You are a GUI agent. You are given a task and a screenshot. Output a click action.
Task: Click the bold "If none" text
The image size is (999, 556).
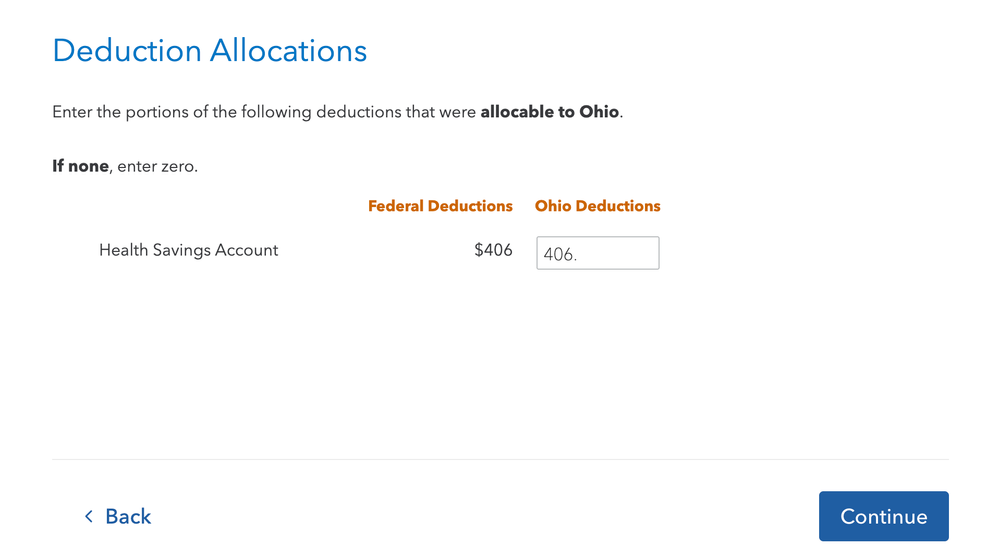pos(80,166)
